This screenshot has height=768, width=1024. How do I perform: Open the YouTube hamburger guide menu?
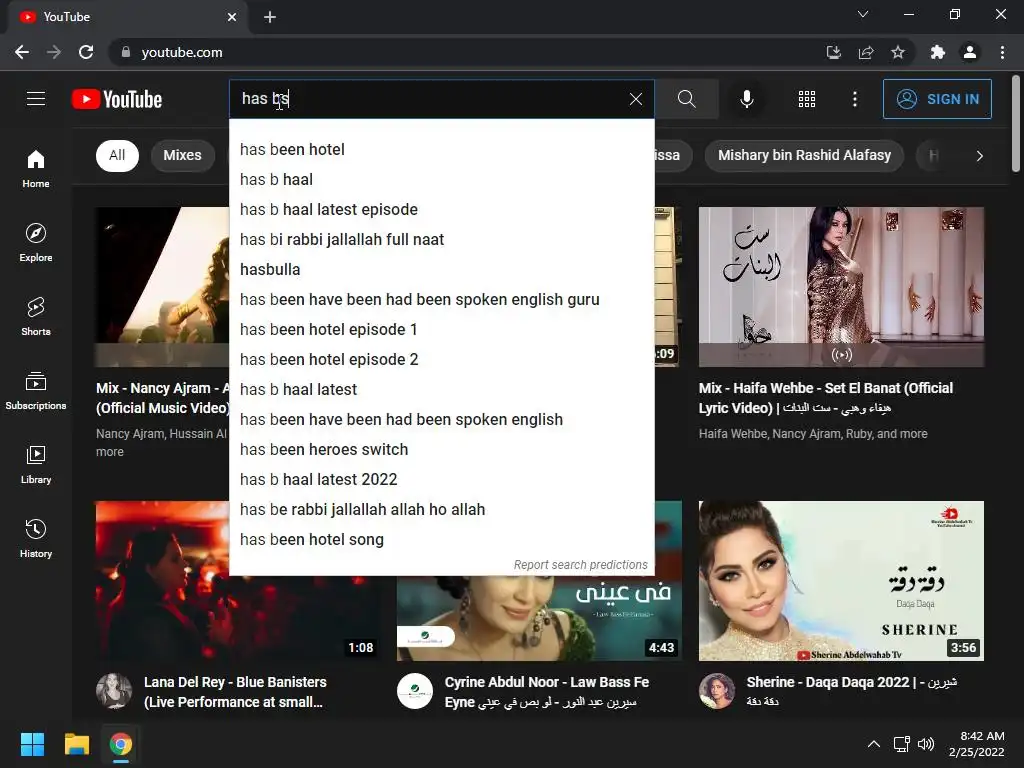click(x=36, y=99)
